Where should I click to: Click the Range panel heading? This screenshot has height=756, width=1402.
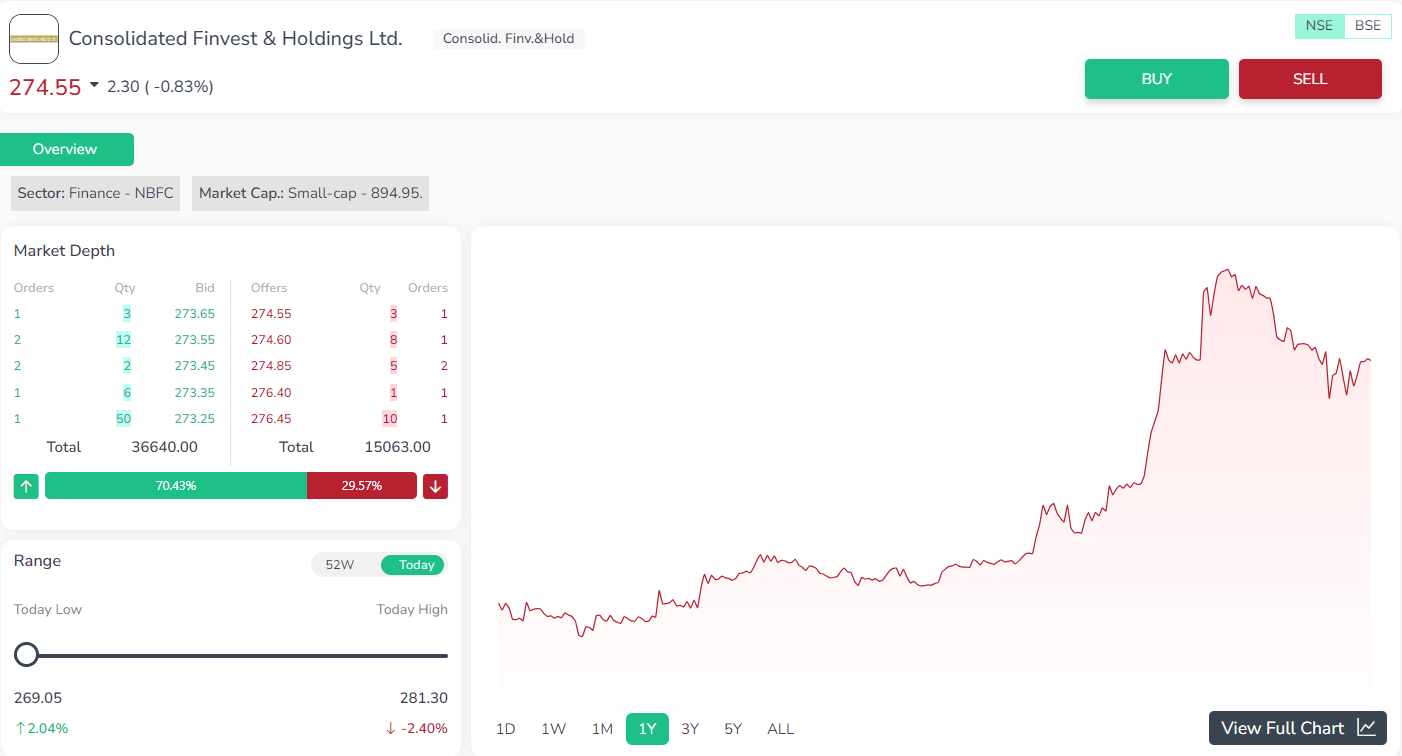point(37,561)
